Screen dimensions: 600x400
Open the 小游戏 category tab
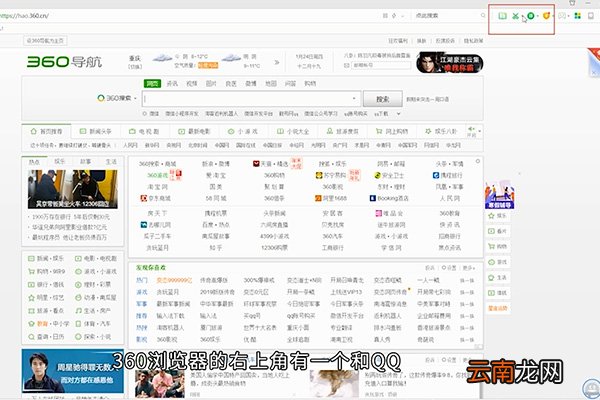pos(243,131)
